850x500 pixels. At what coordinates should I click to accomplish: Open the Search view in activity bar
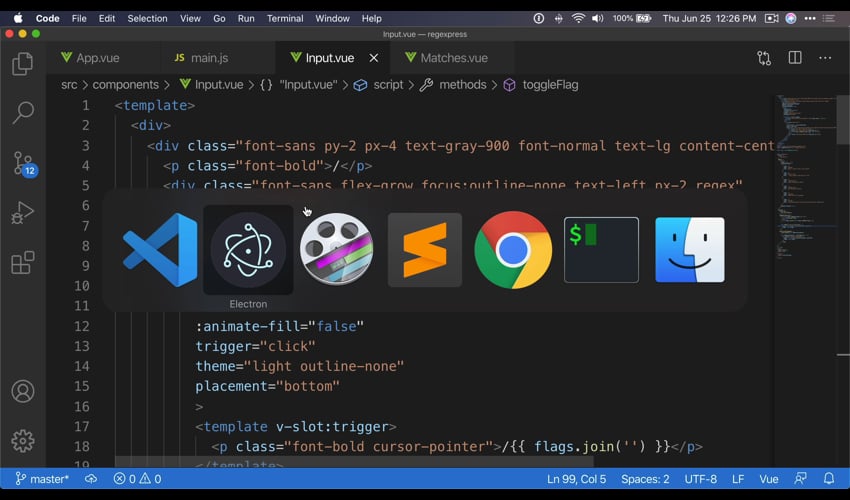click(23, 112)
